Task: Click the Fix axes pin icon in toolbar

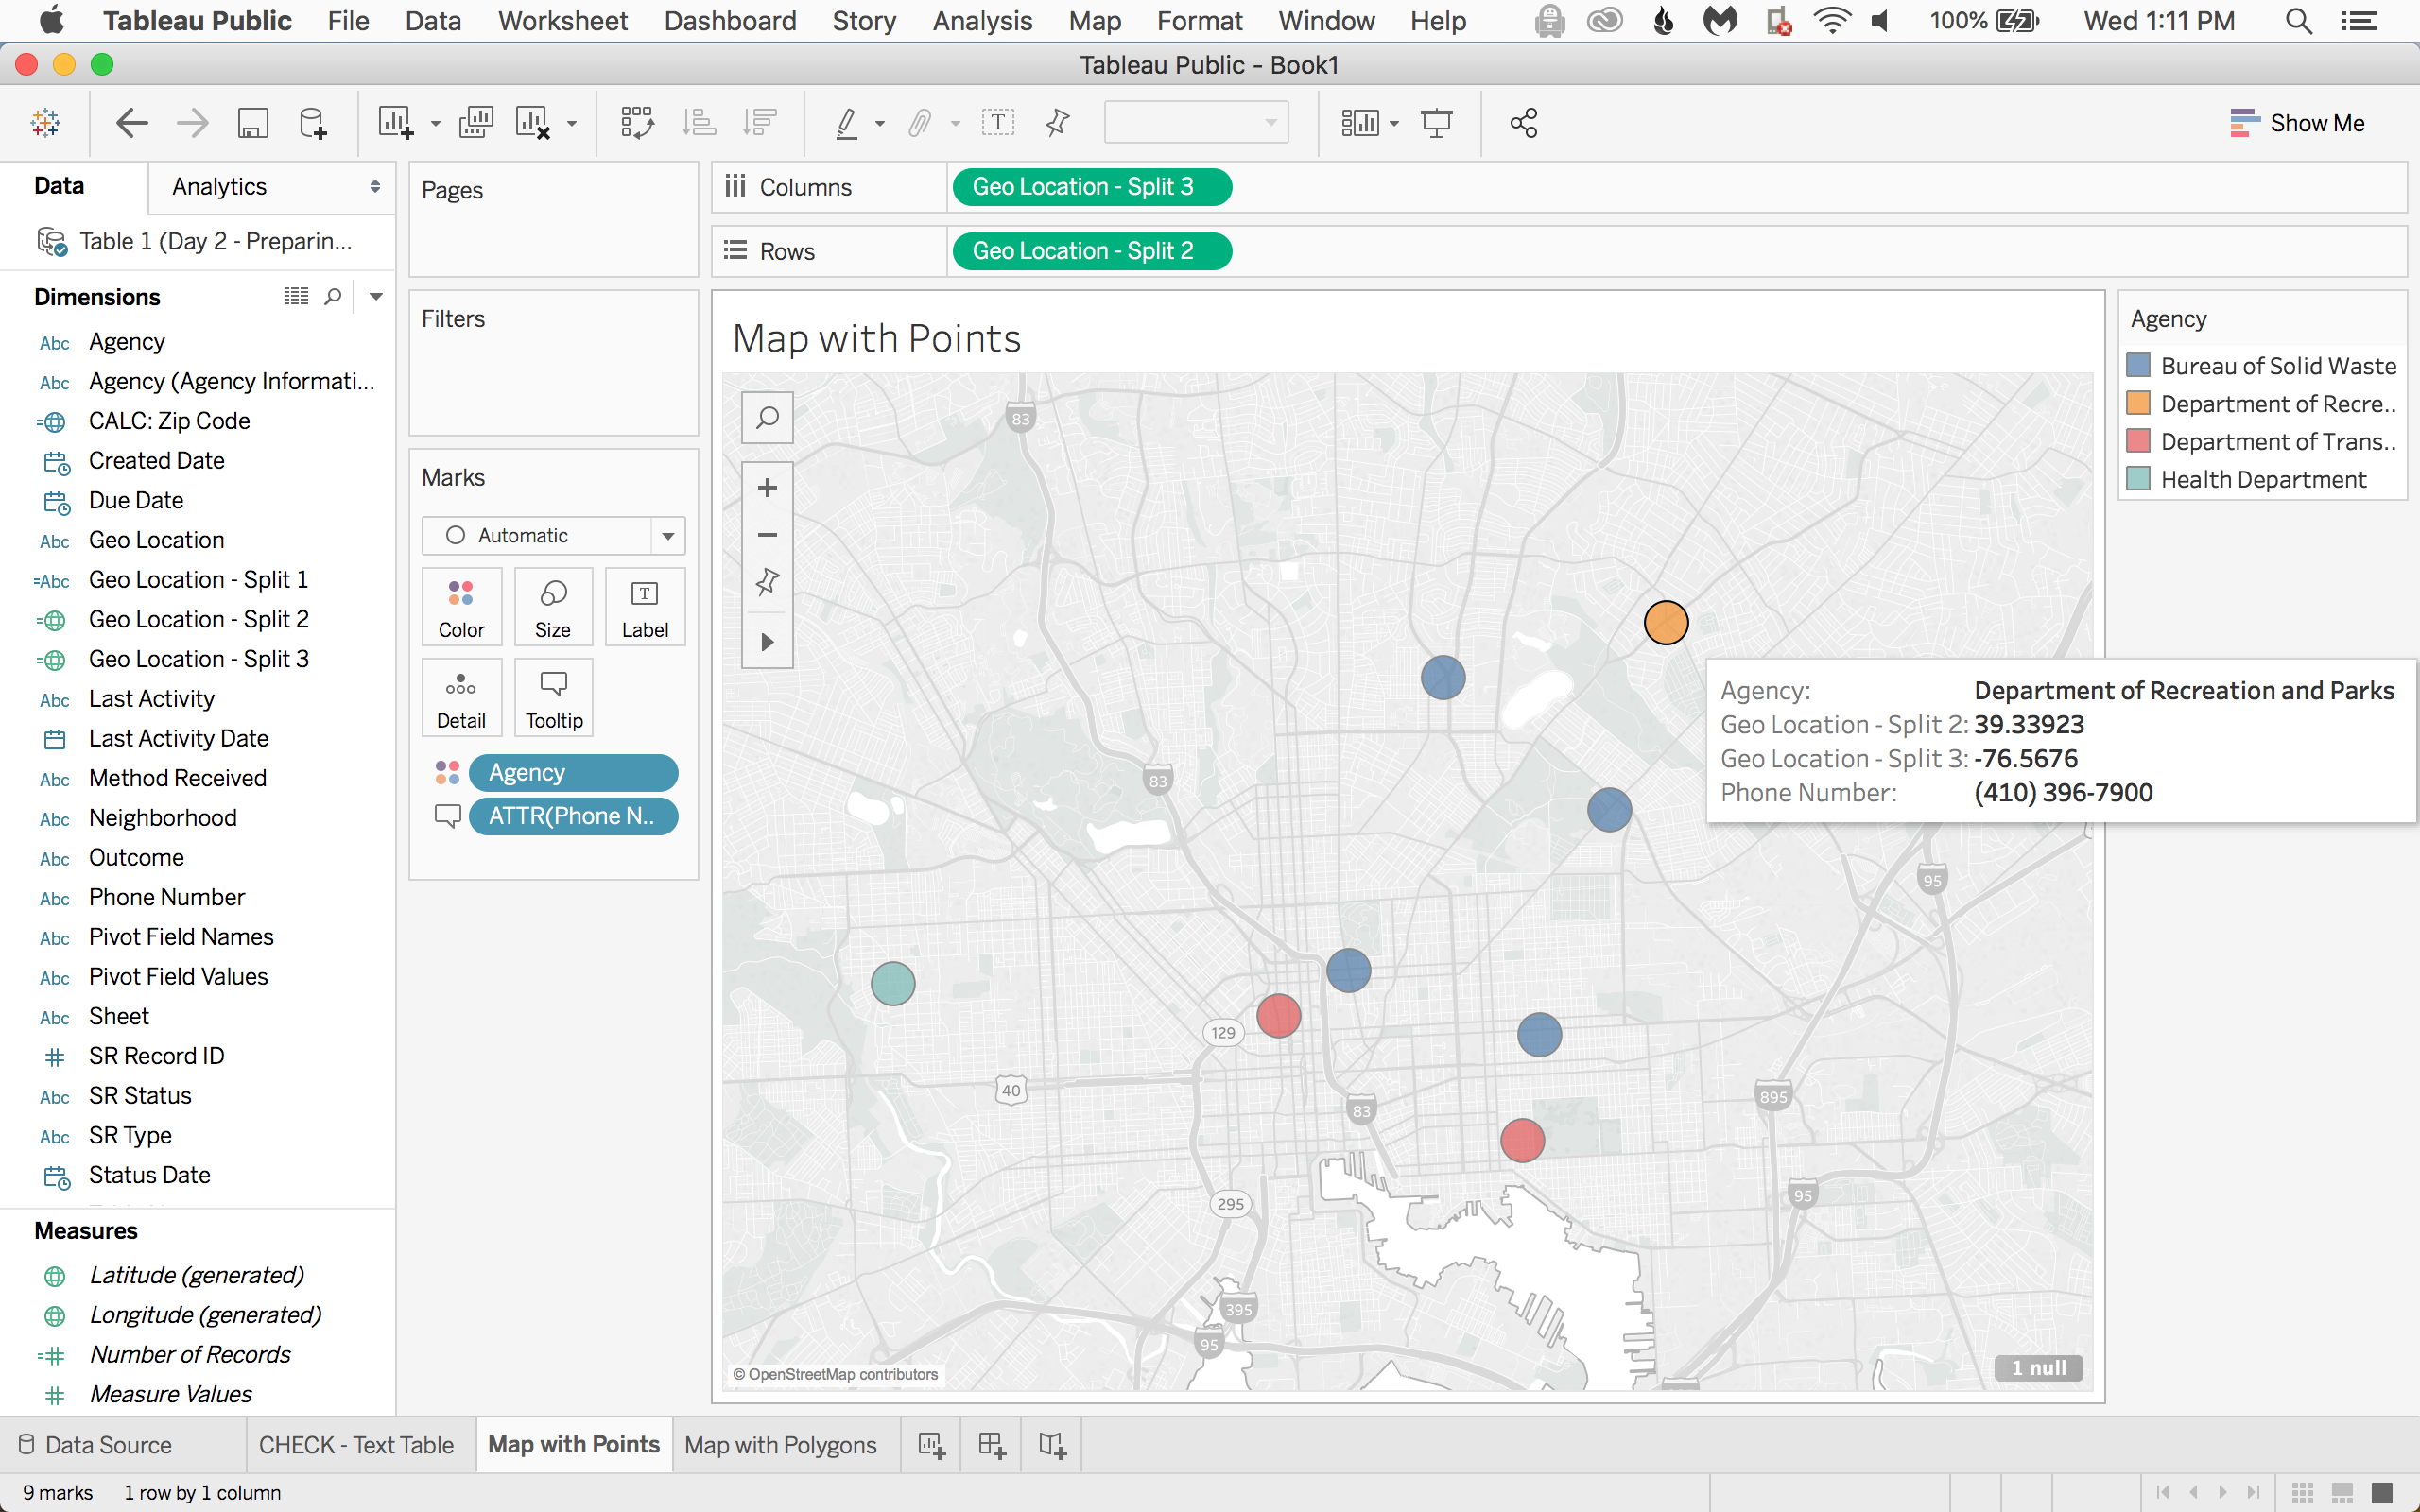Action: coord(1057,123)
